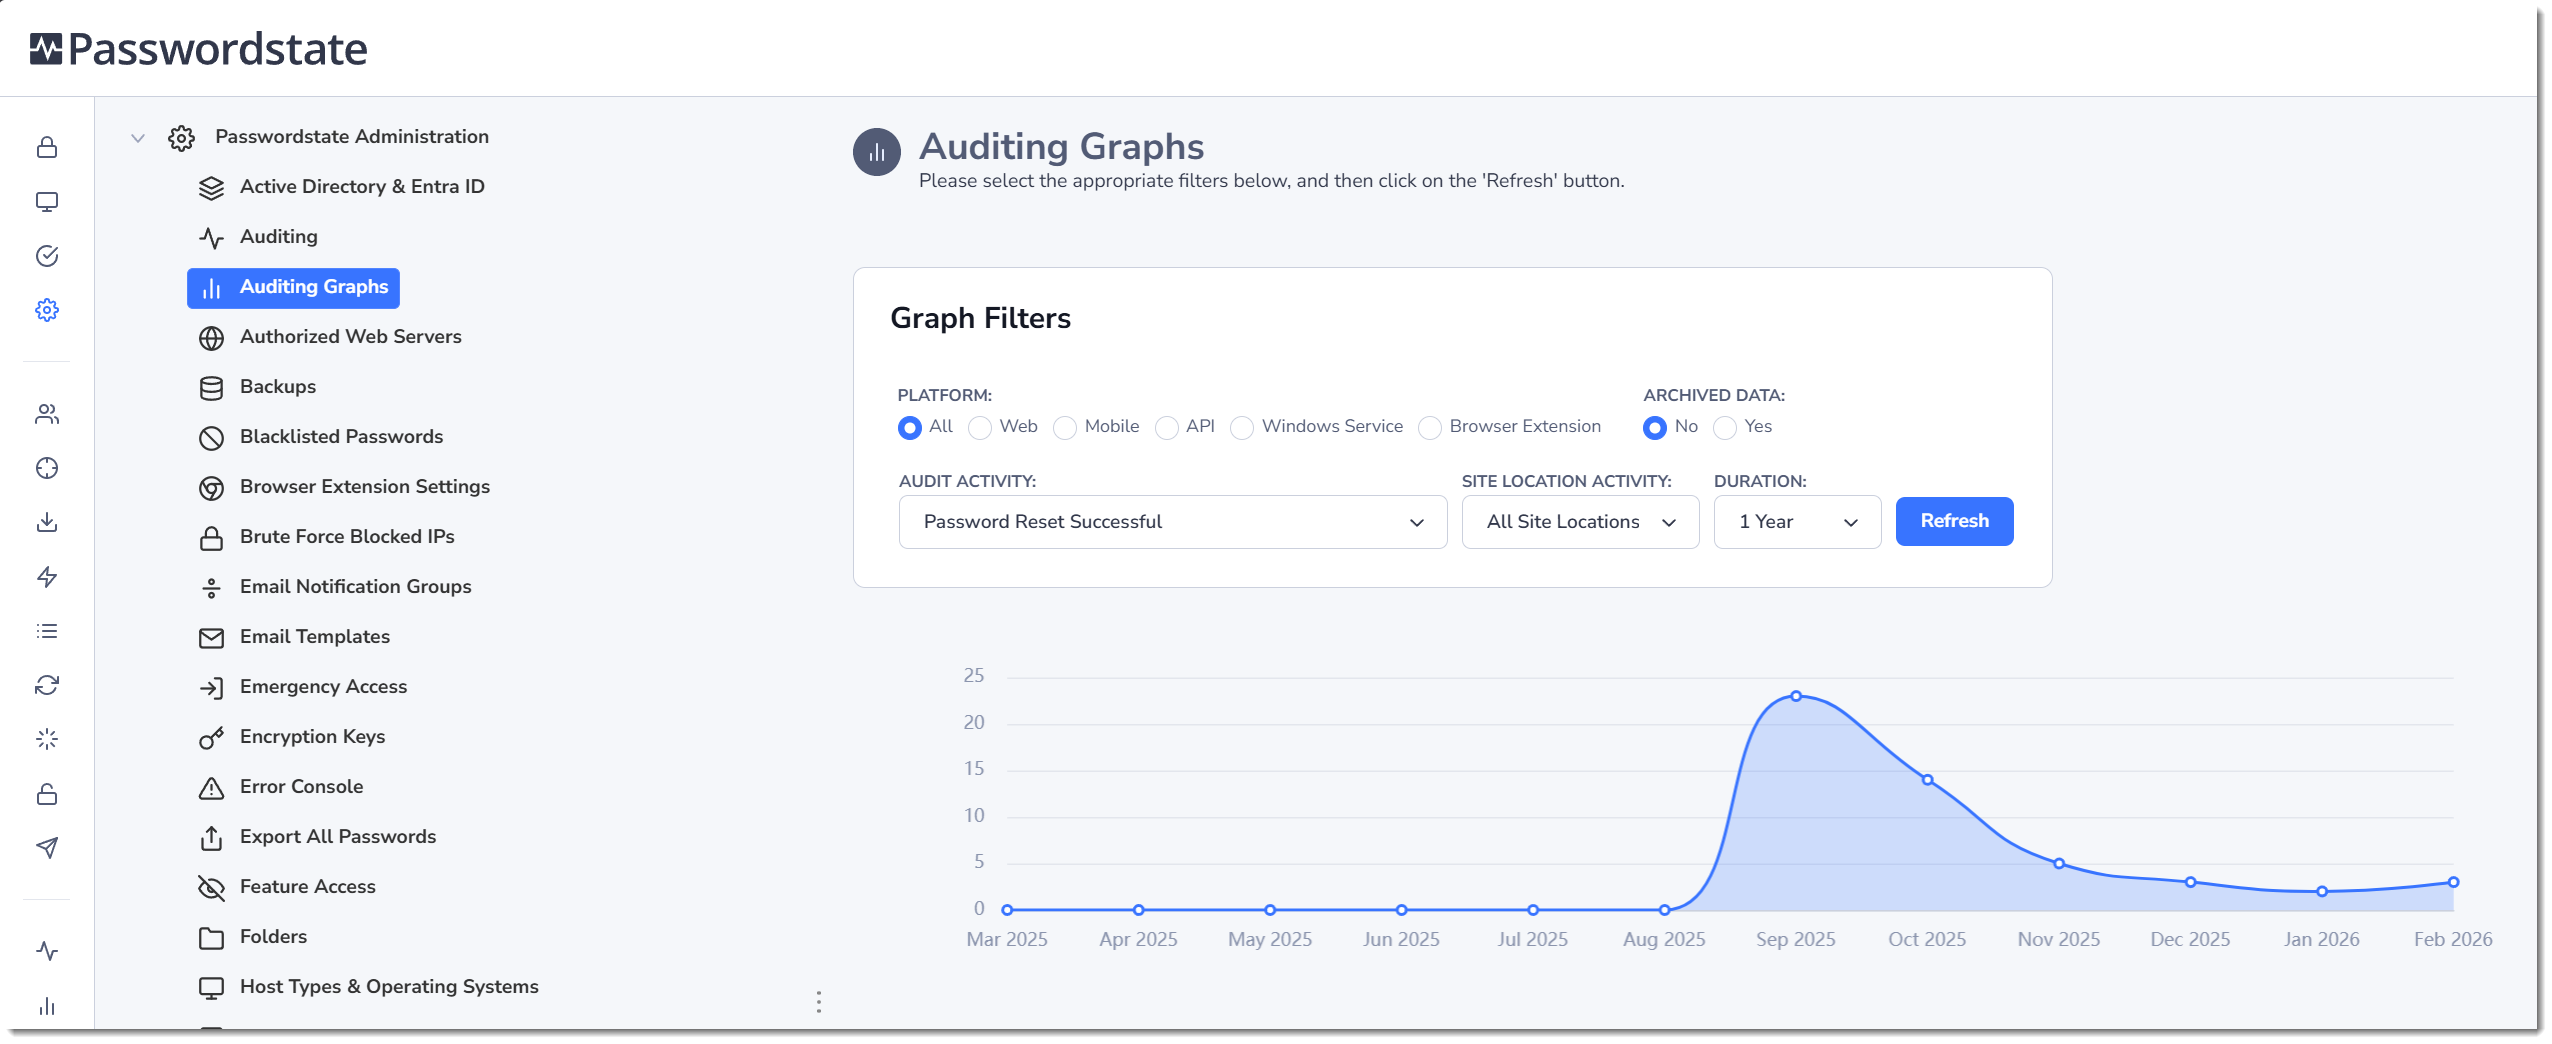Open the Site Location Activity dropdown
Viewport: 2552px width, 1044px height.
point(1580,522)
